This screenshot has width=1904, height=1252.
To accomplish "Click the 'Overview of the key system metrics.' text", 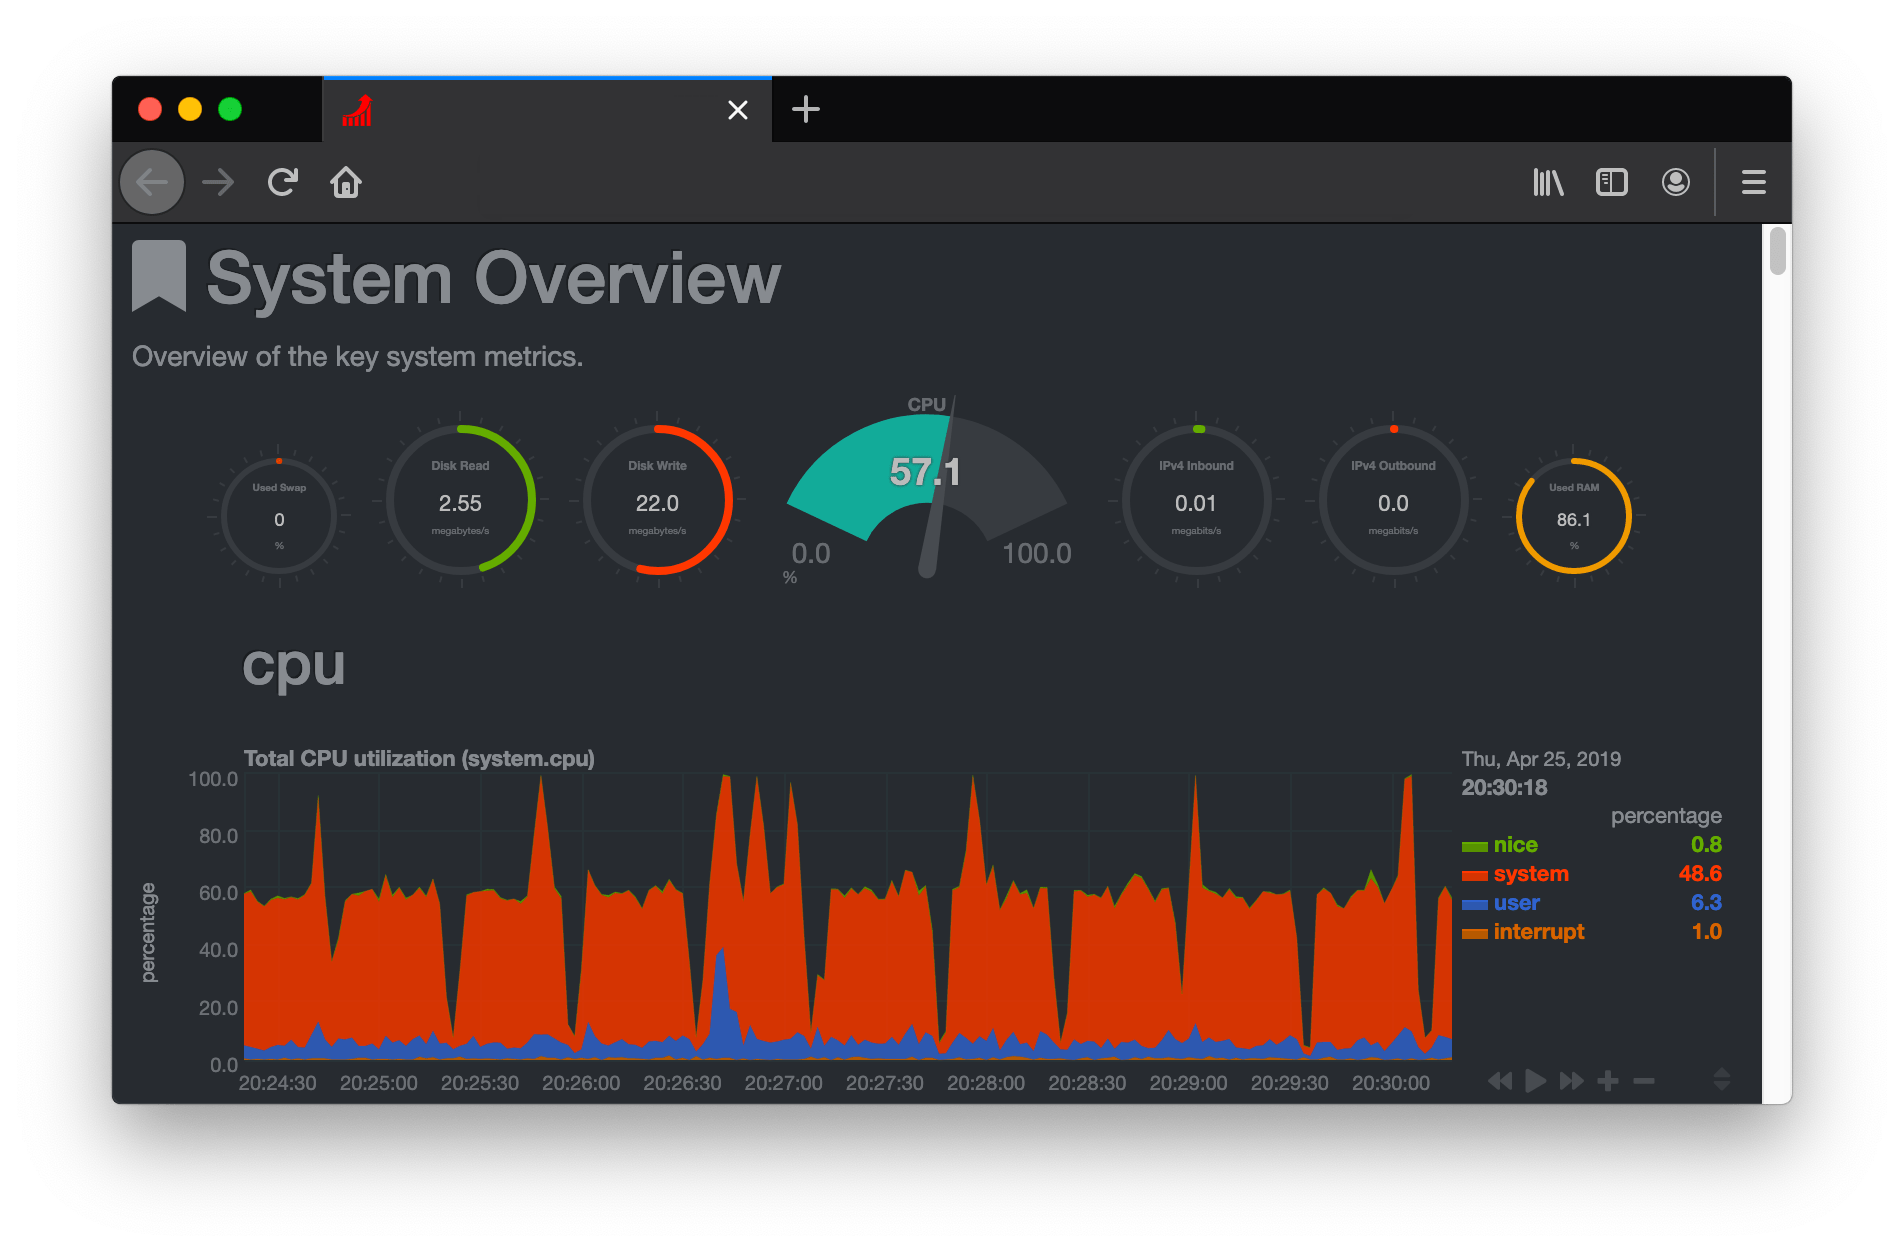I will [357, 357].
